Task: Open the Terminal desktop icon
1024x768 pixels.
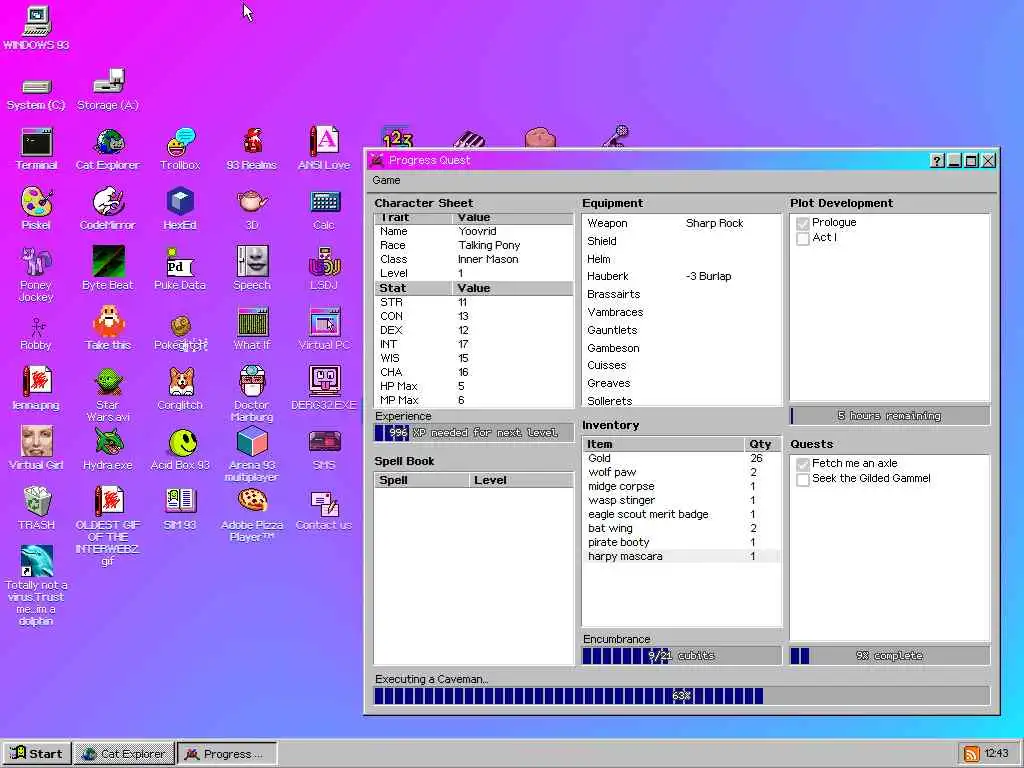Action: pyautogui.click(x=37, y=150)
